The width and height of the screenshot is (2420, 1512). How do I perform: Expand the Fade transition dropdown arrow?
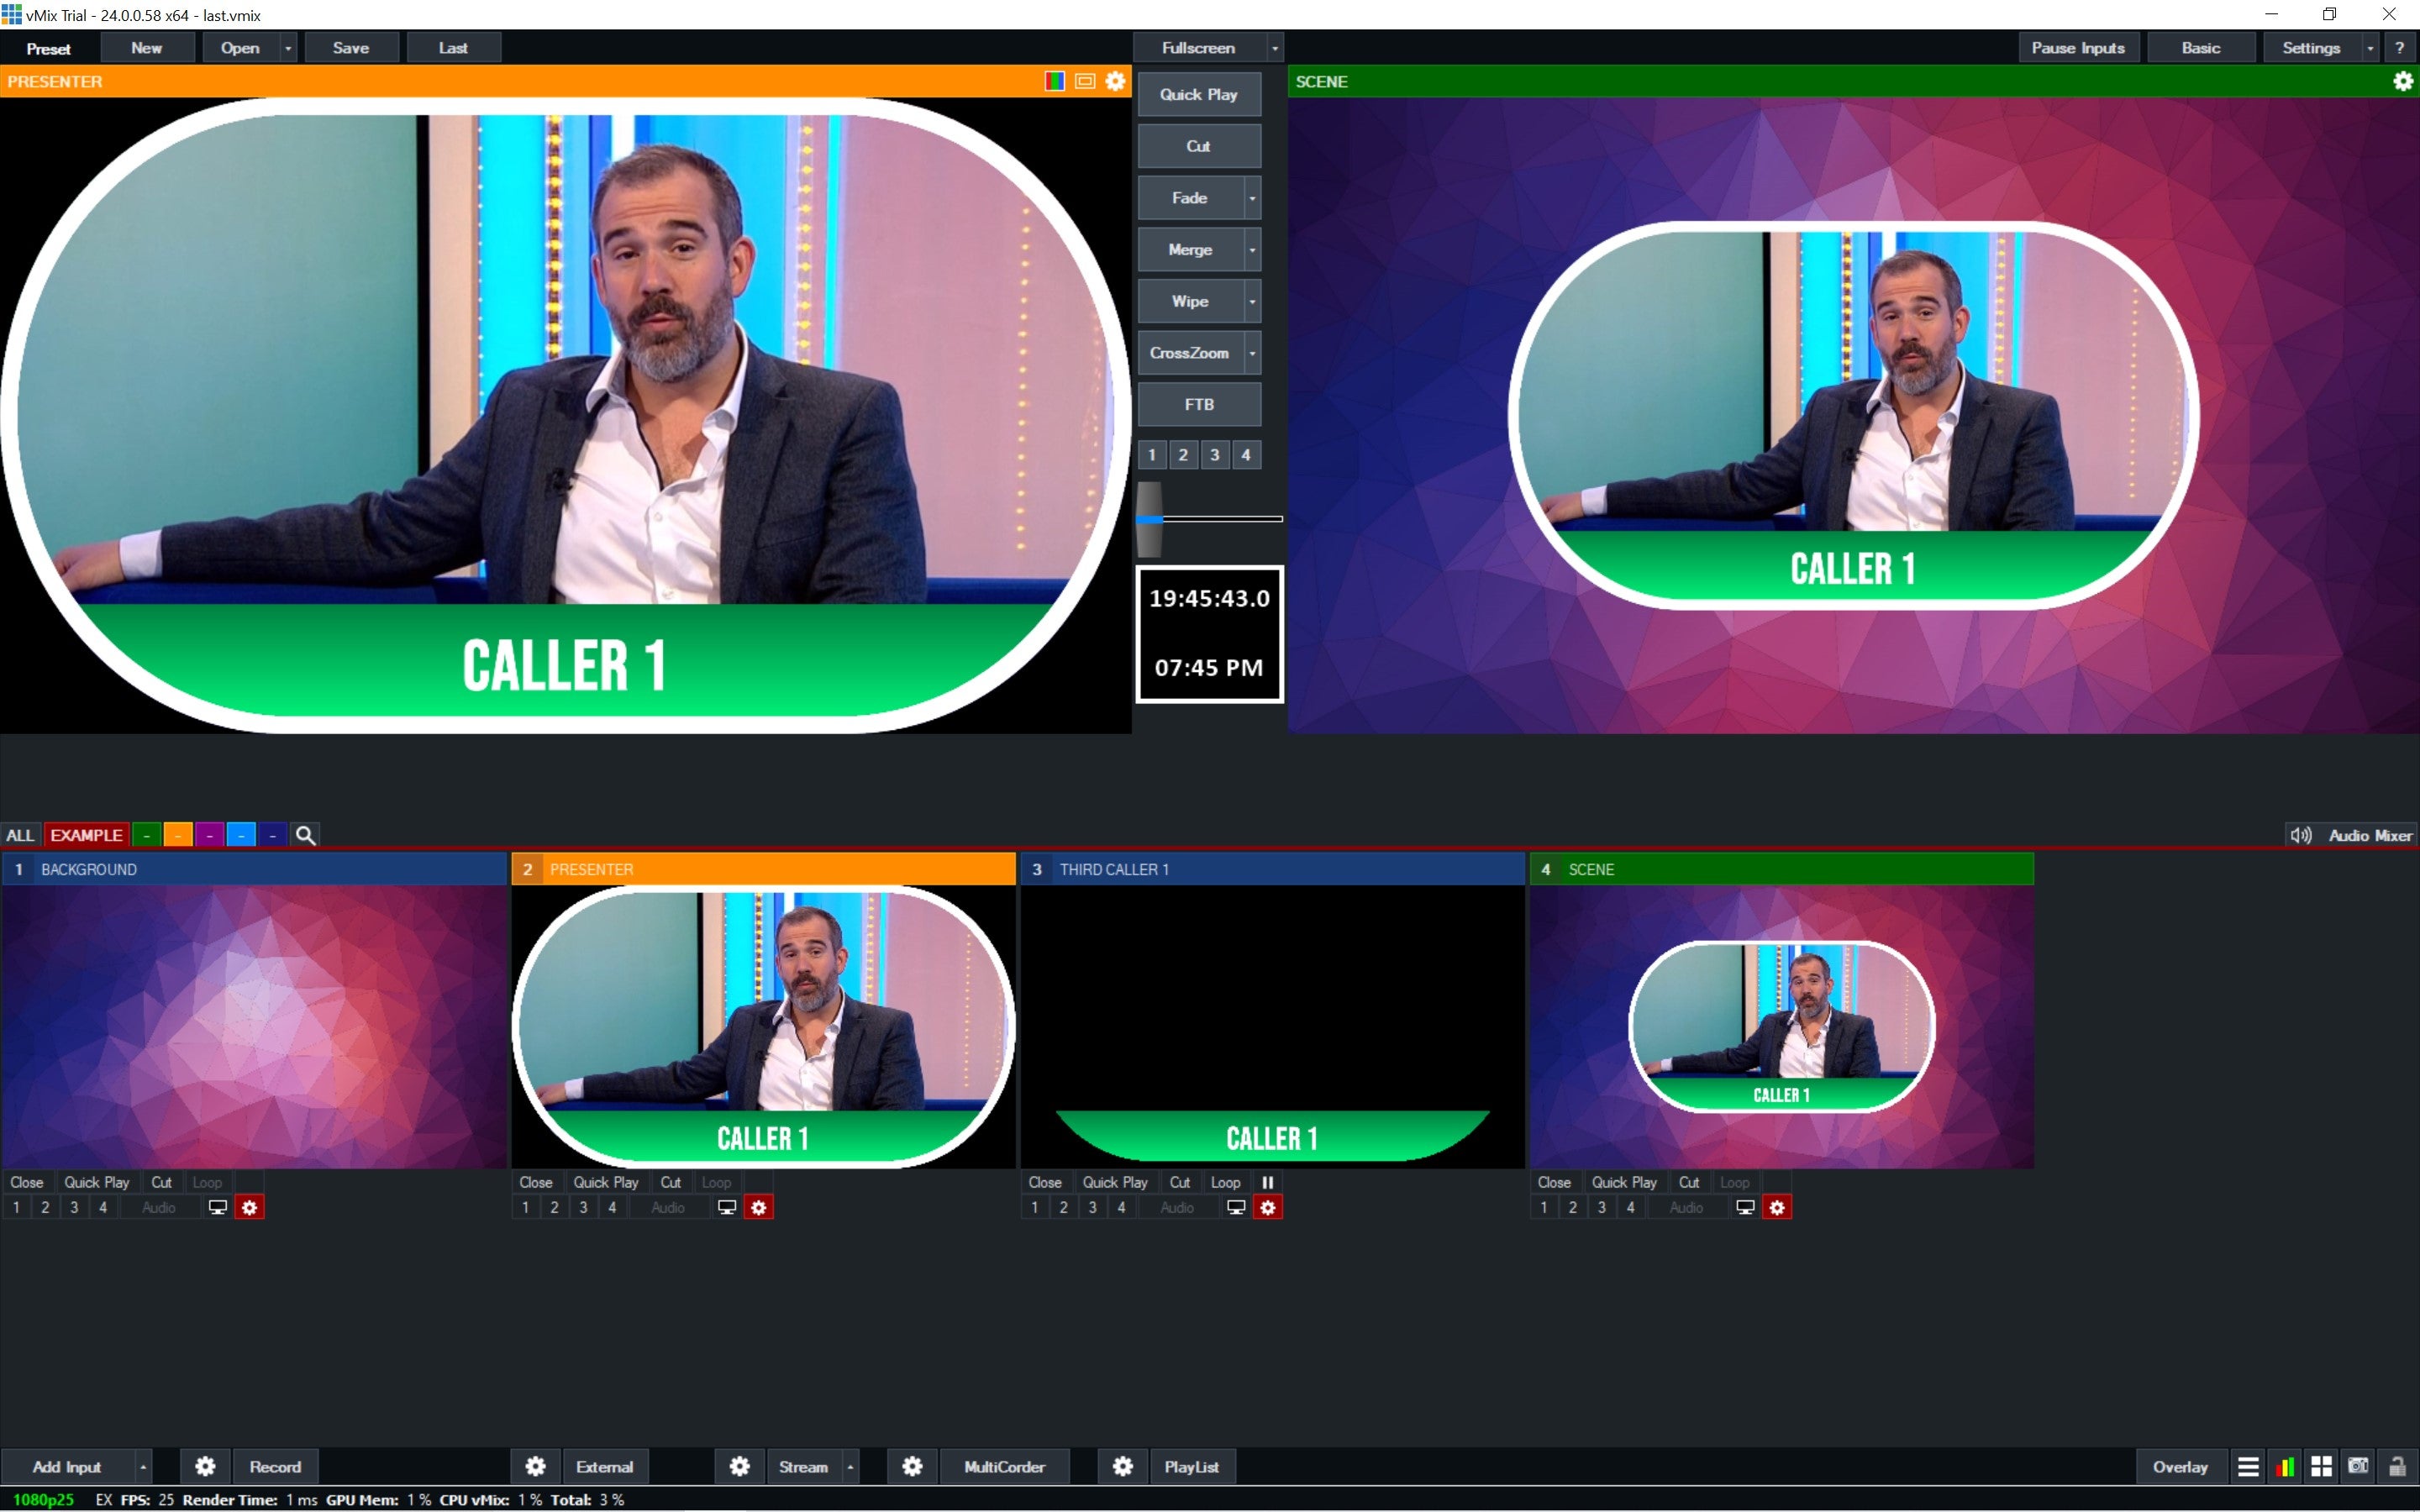click(1252, 197)
